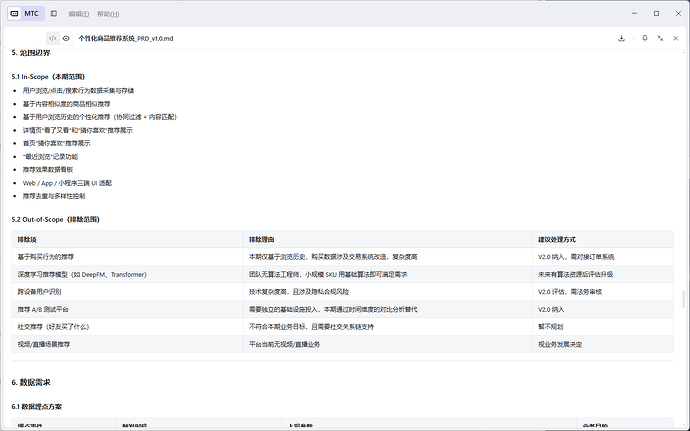
Task: Click bullet 首页"猜你喜欢"推荐展示
Action: [x=57, y=143]
